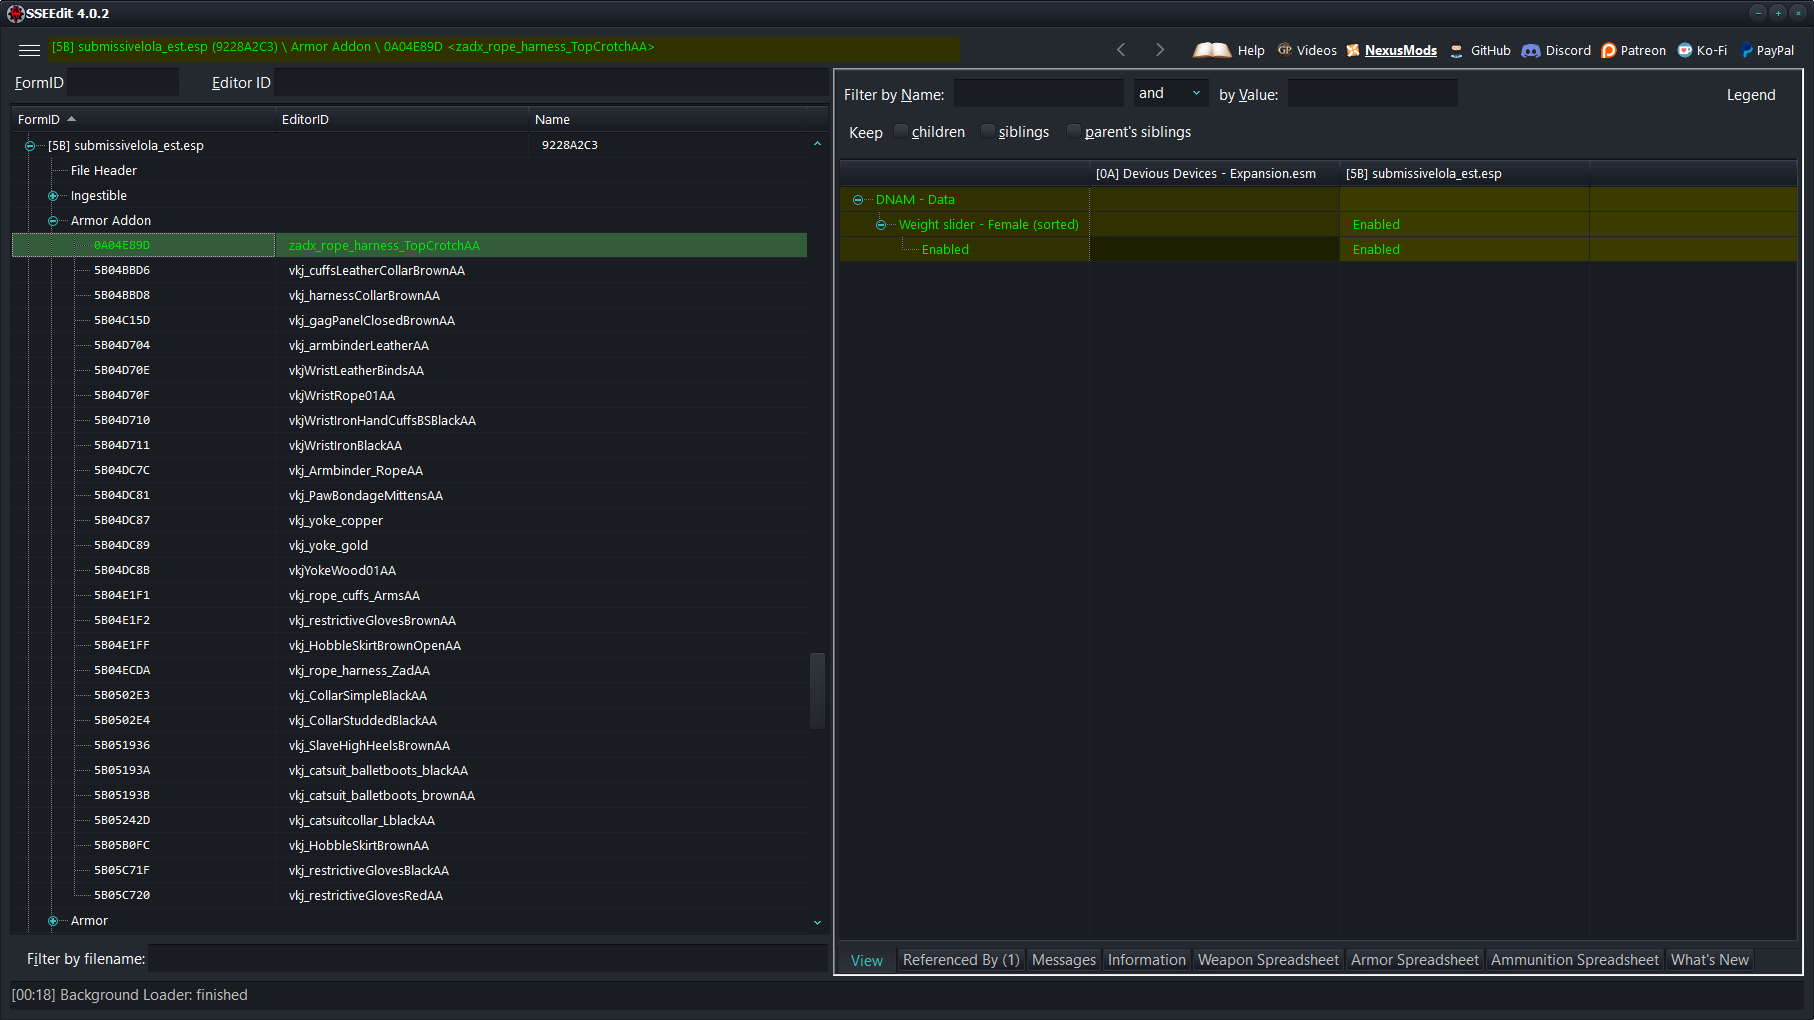Collapse the submissivelola_est.esp tree node
This screenshot has height=1020, width=1814.
tap(30, 146)
